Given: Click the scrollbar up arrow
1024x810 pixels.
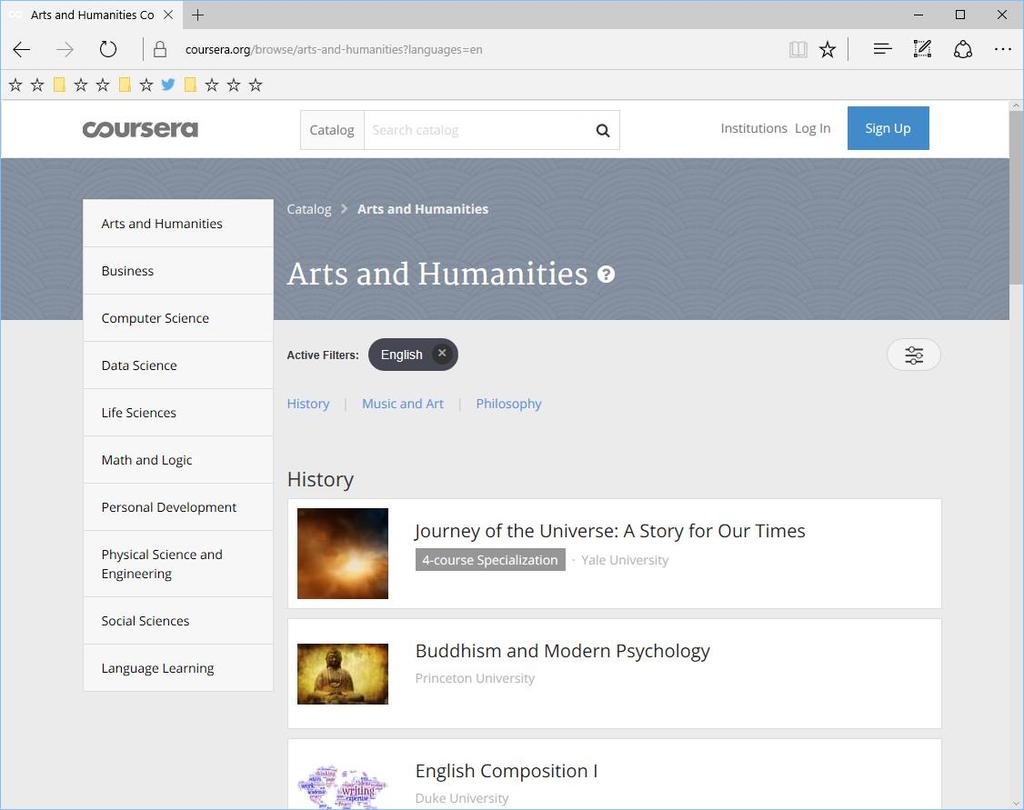Looking at the screenshot, I should pos(1016,105).
